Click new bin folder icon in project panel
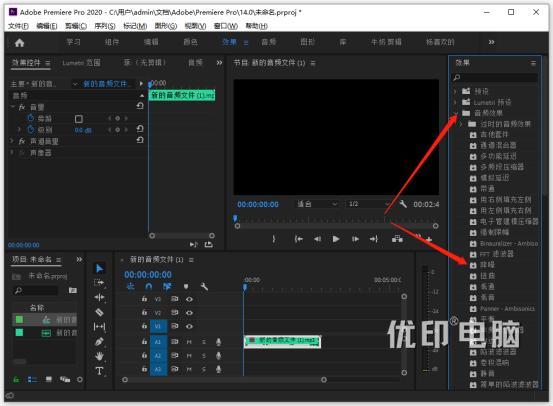Screen dimensions: 553x406 point(73,290)
